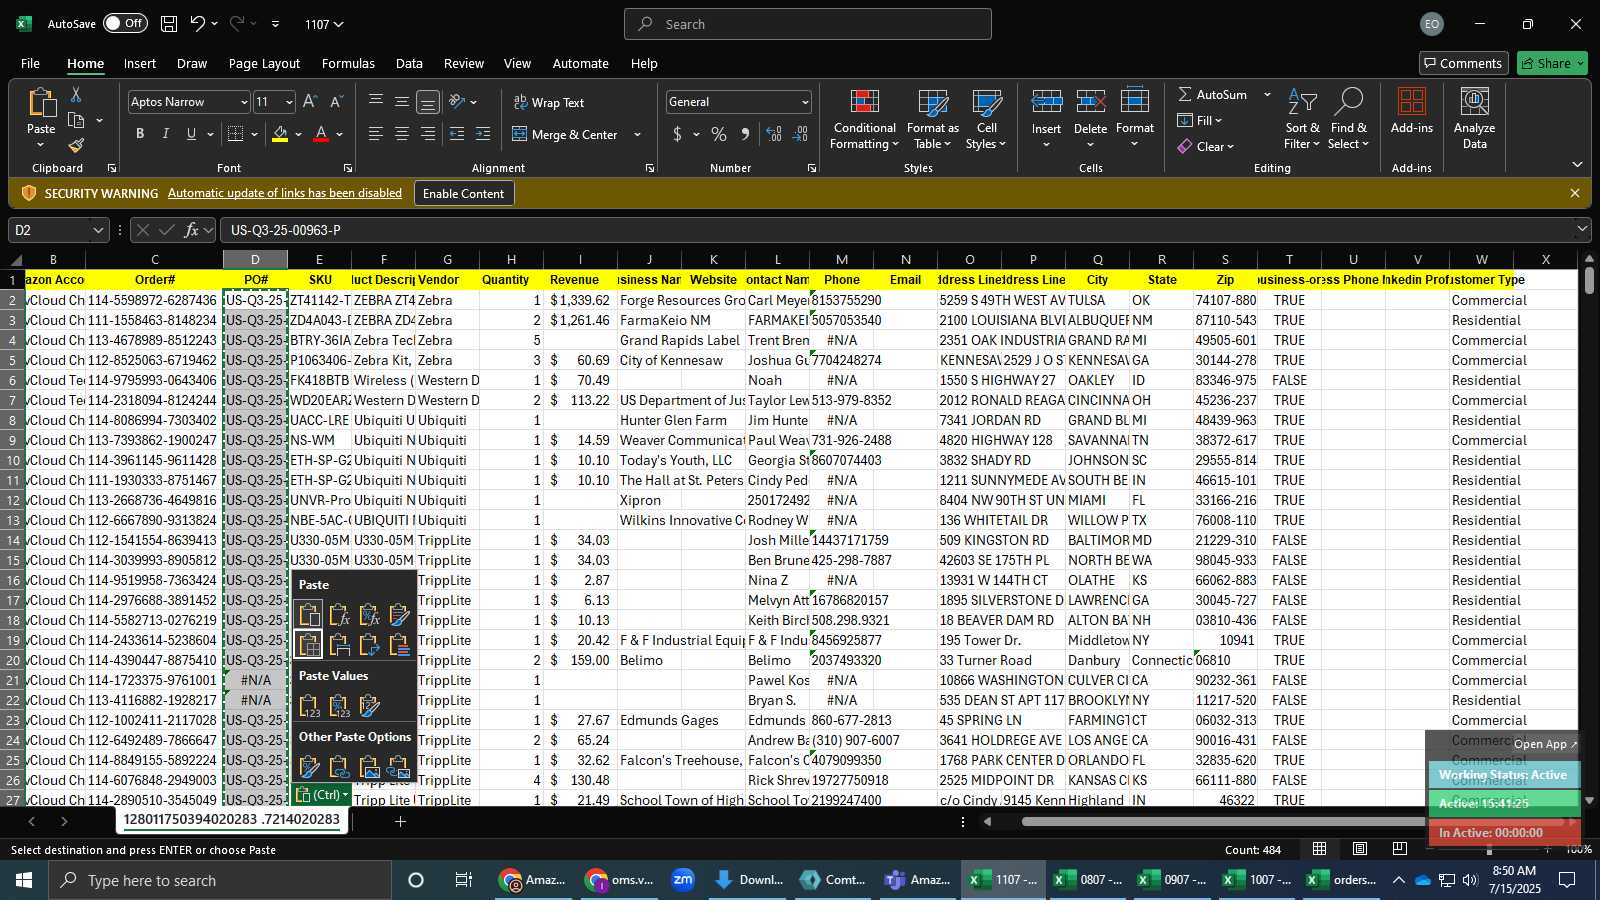Open Add-ins from the ribbon
This screenshot has height=900, width=1600.
pos(1412,112)
